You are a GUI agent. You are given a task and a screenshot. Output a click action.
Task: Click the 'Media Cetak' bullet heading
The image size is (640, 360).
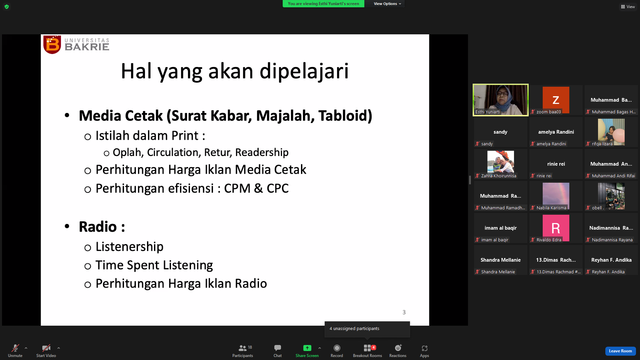225,116
